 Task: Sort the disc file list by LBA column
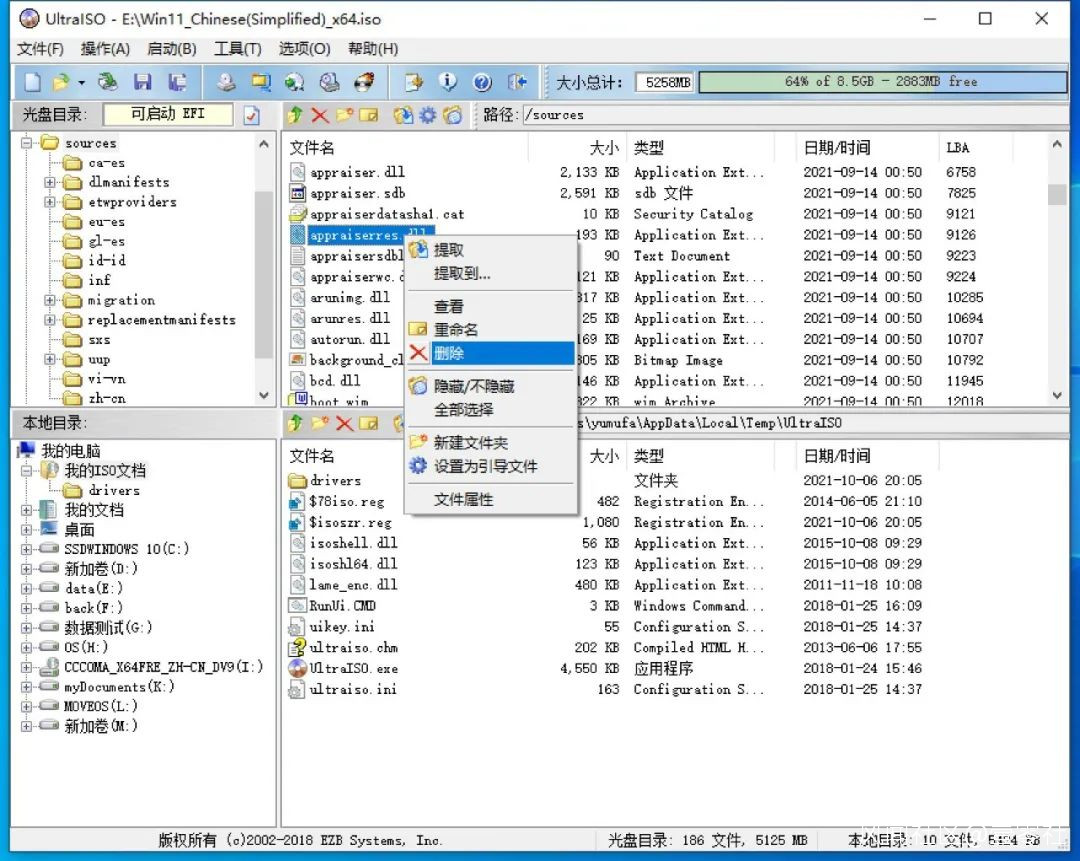click(974, 147)
